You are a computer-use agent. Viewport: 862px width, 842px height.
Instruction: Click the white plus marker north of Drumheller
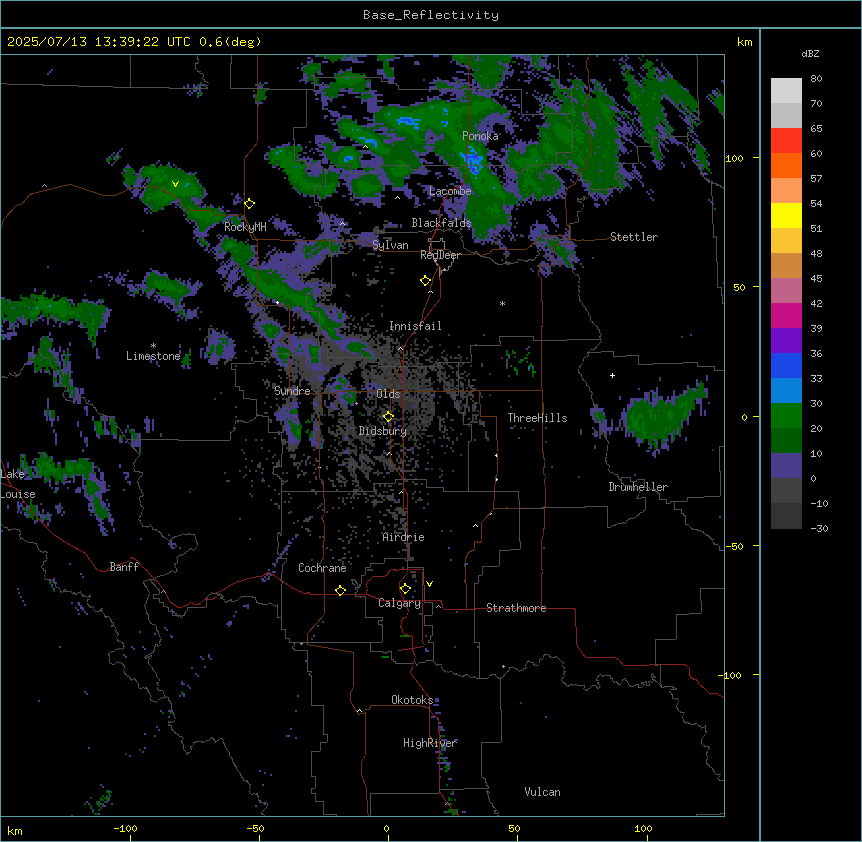tap(612, 375)
